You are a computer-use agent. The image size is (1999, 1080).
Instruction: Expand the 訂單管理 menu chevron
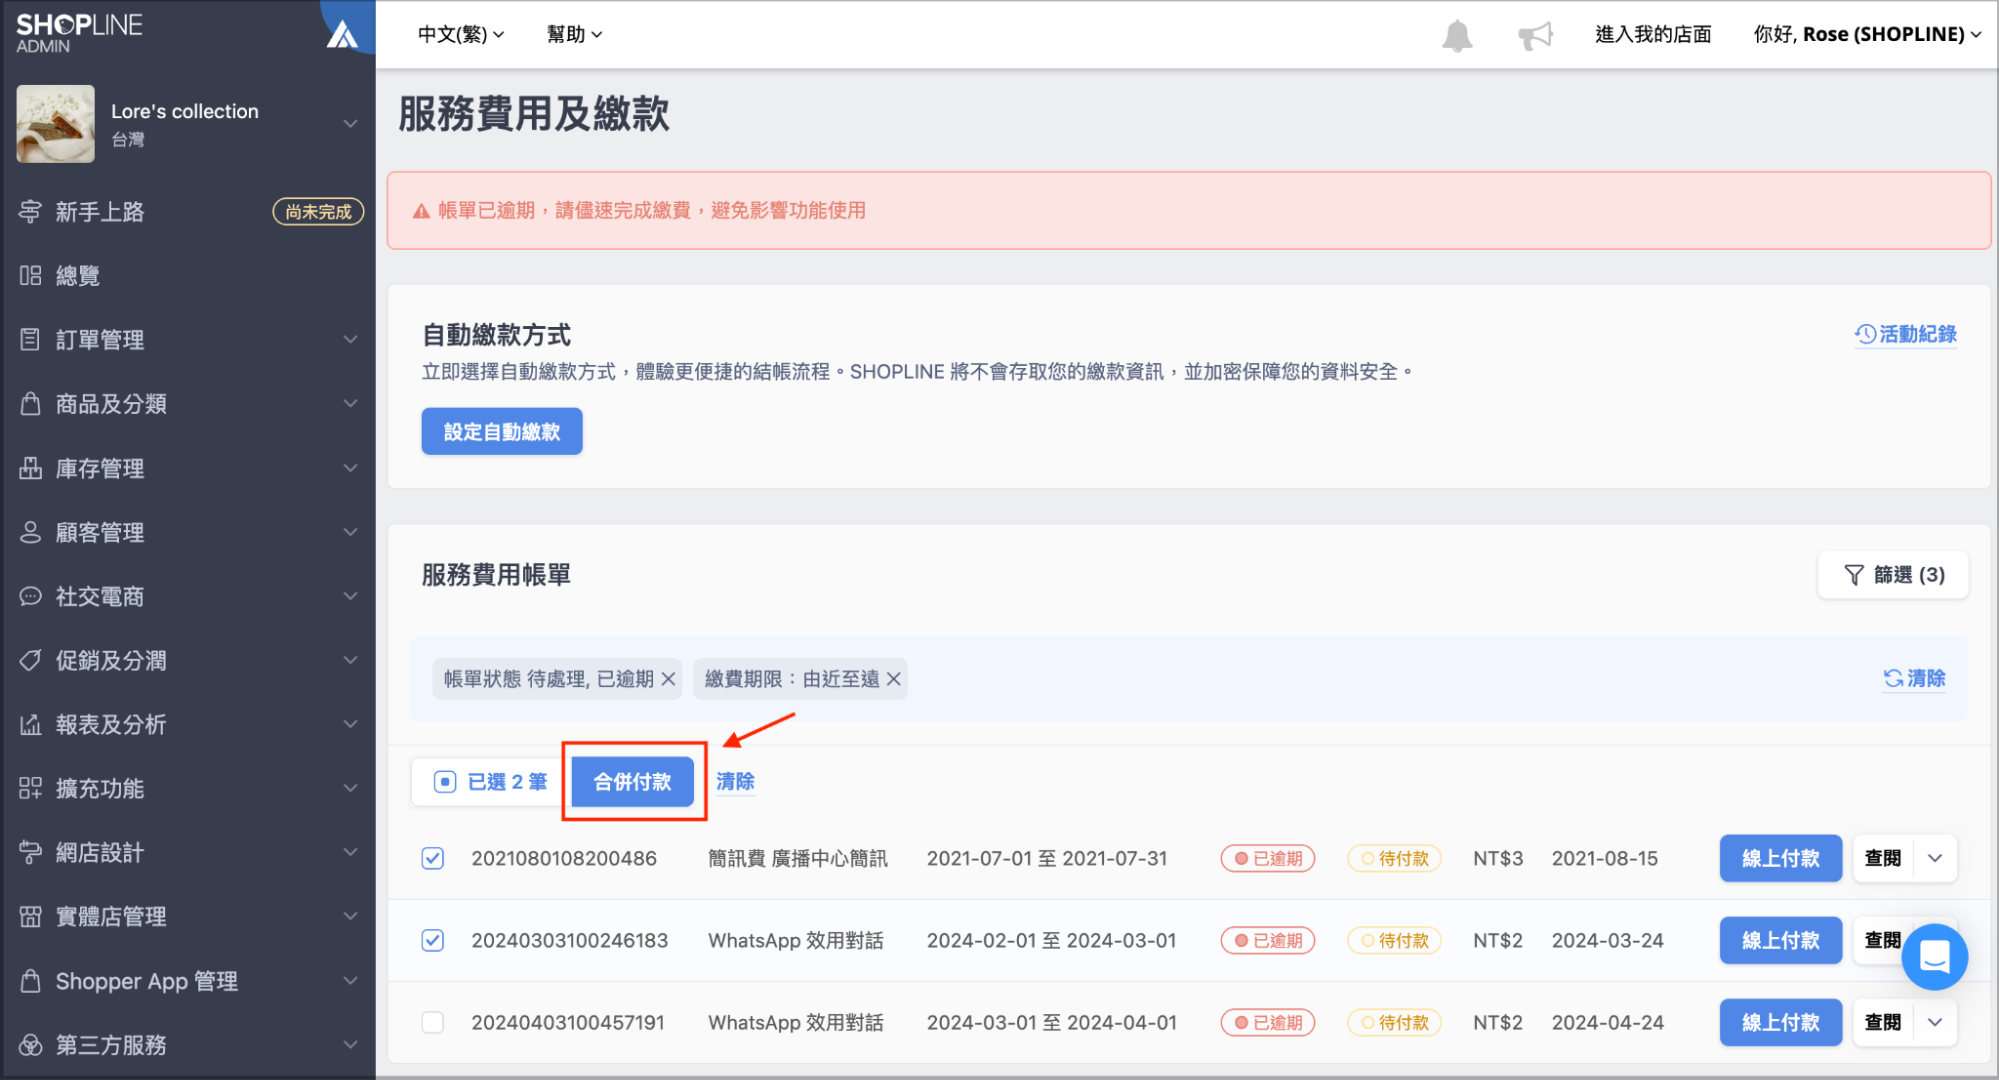point(350,340)
